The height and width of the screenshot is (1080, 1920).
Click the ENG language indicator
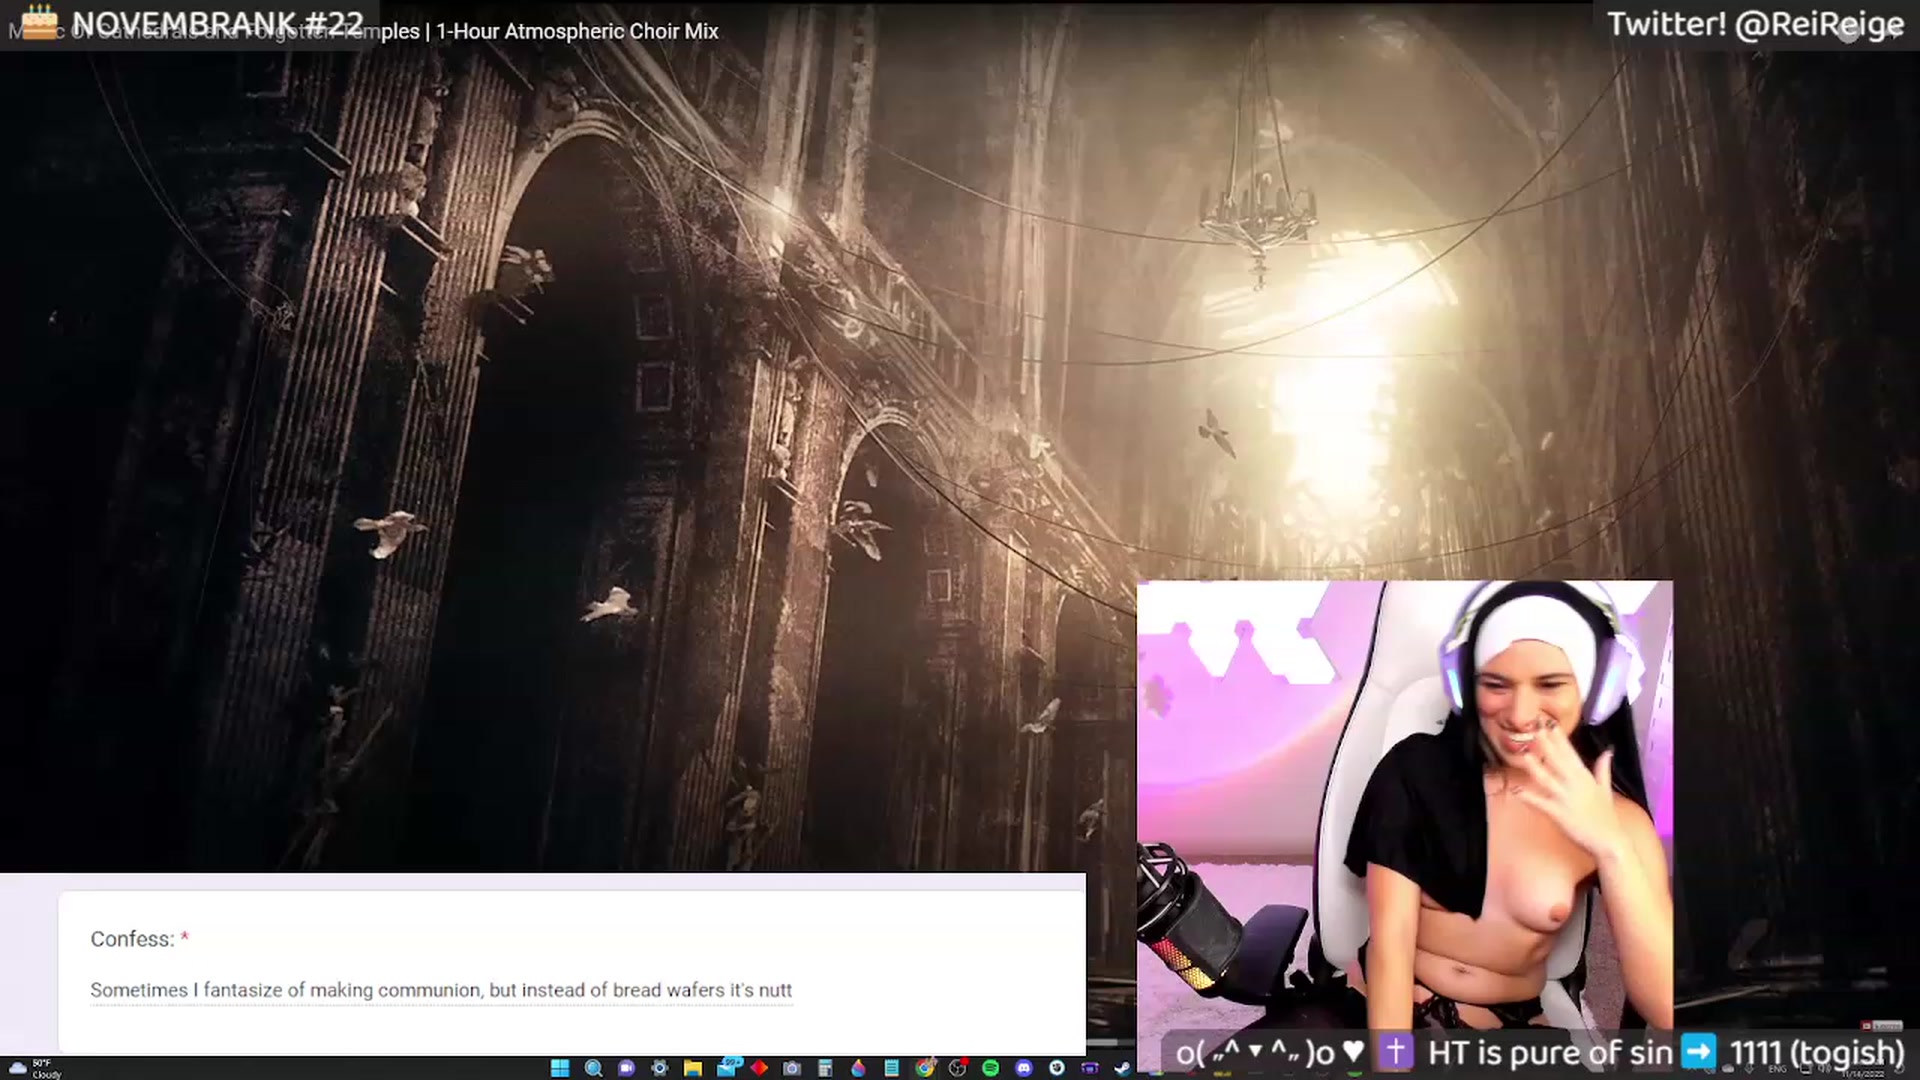pyautogui.click(x=1777, y=1069)
